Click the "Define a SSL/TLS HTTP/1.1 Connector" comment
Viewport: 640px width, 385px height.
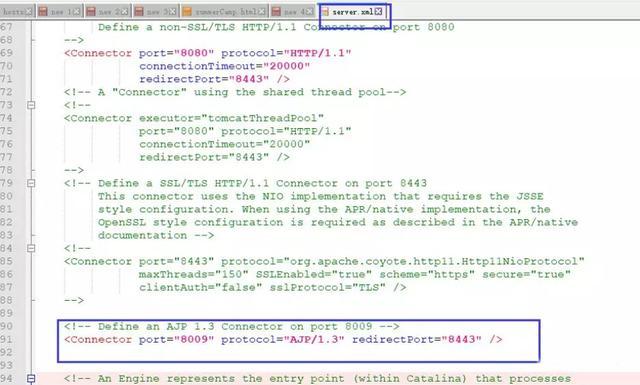(245, 183)
